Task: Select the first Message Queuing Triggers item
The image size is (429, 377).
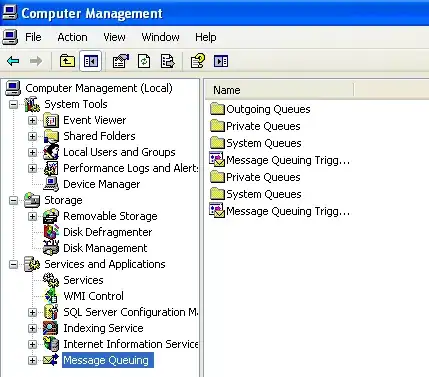Action: 280,160
